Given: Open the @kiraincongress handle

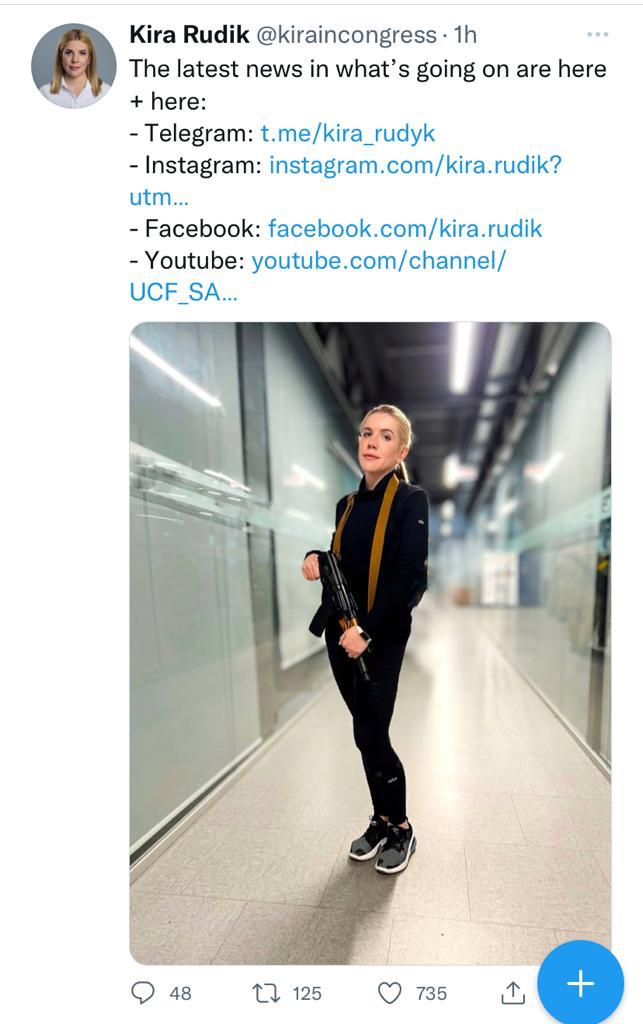Looking at the screenshot, I should 345,35.
